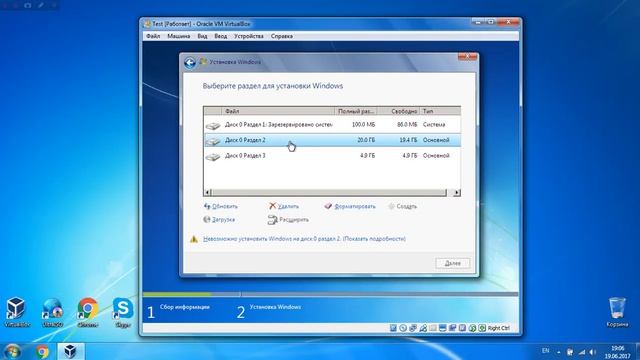Select Диск 0 Раздел 1 row
The image size is (640, 360).
(332, 125)
